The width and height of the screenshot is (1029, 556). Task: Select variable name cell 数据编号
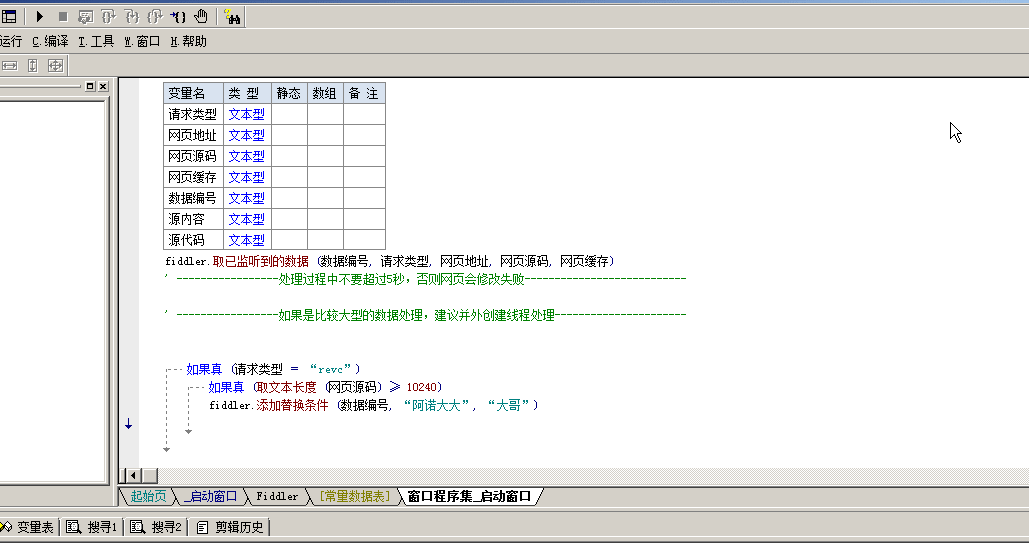pos(193,198)
